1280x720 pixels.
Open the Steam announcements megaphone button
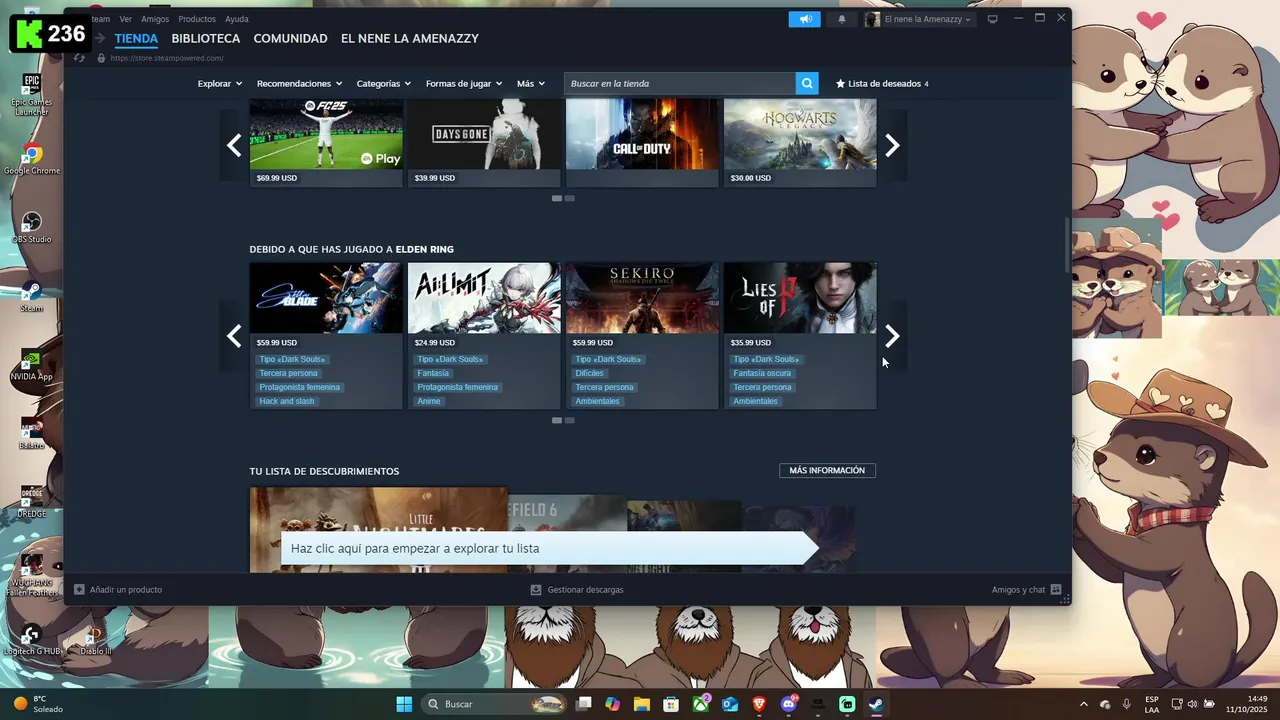(804, 19)
